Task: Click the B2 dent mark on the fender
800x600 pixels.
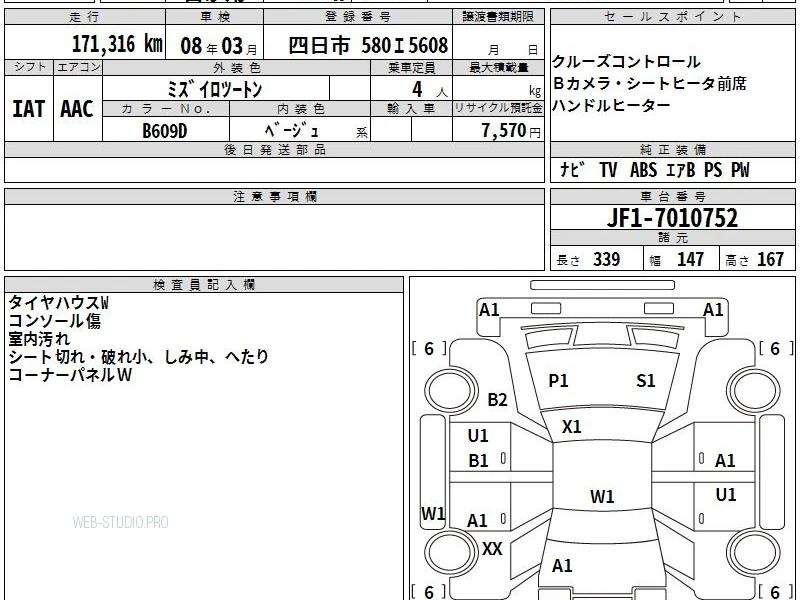Action: 497,399
